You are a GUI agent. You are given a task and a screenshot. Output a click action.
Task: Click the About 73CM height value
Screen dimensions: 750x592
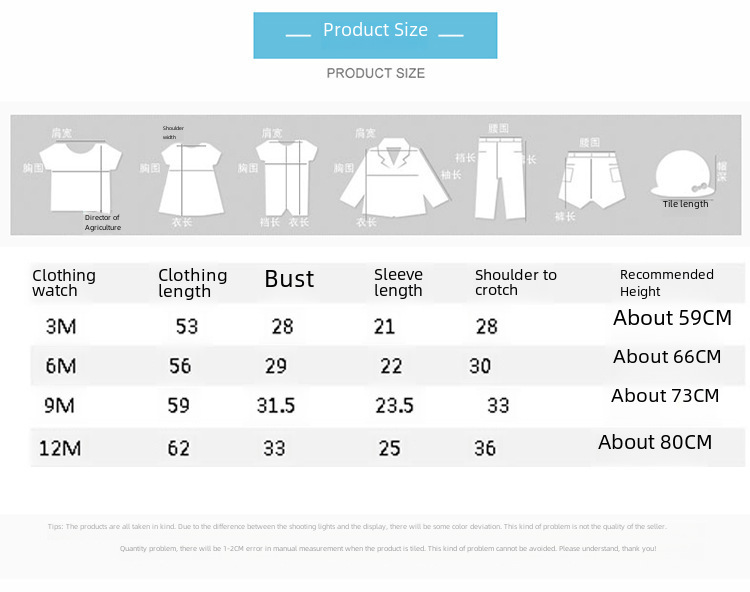tap(665, 396)
